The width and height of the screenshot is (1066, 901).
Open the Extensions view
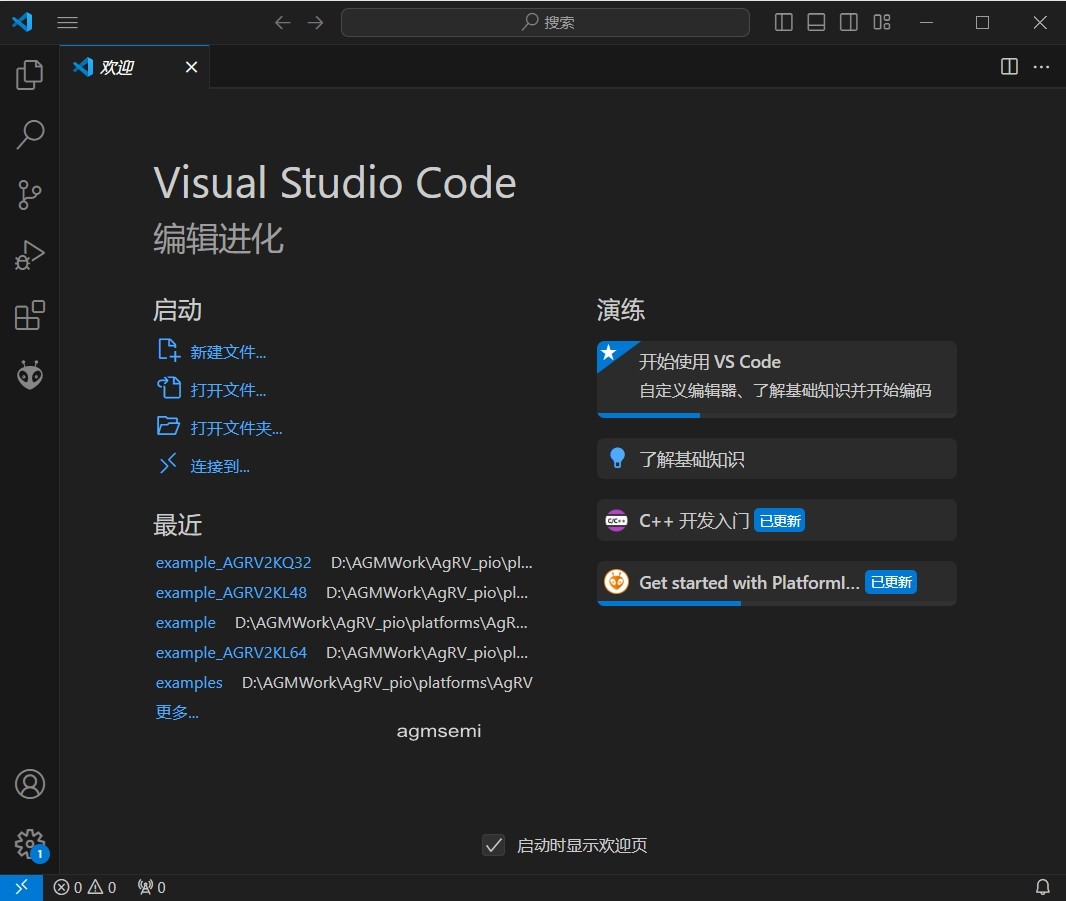point(29,315)
